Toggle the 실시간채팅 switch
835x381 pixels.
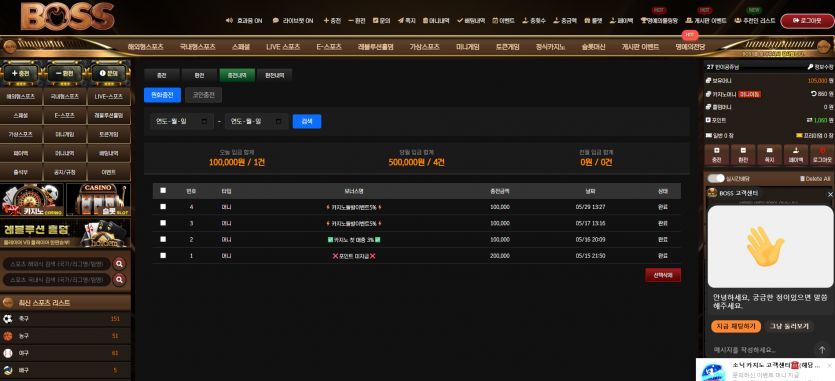716,178
